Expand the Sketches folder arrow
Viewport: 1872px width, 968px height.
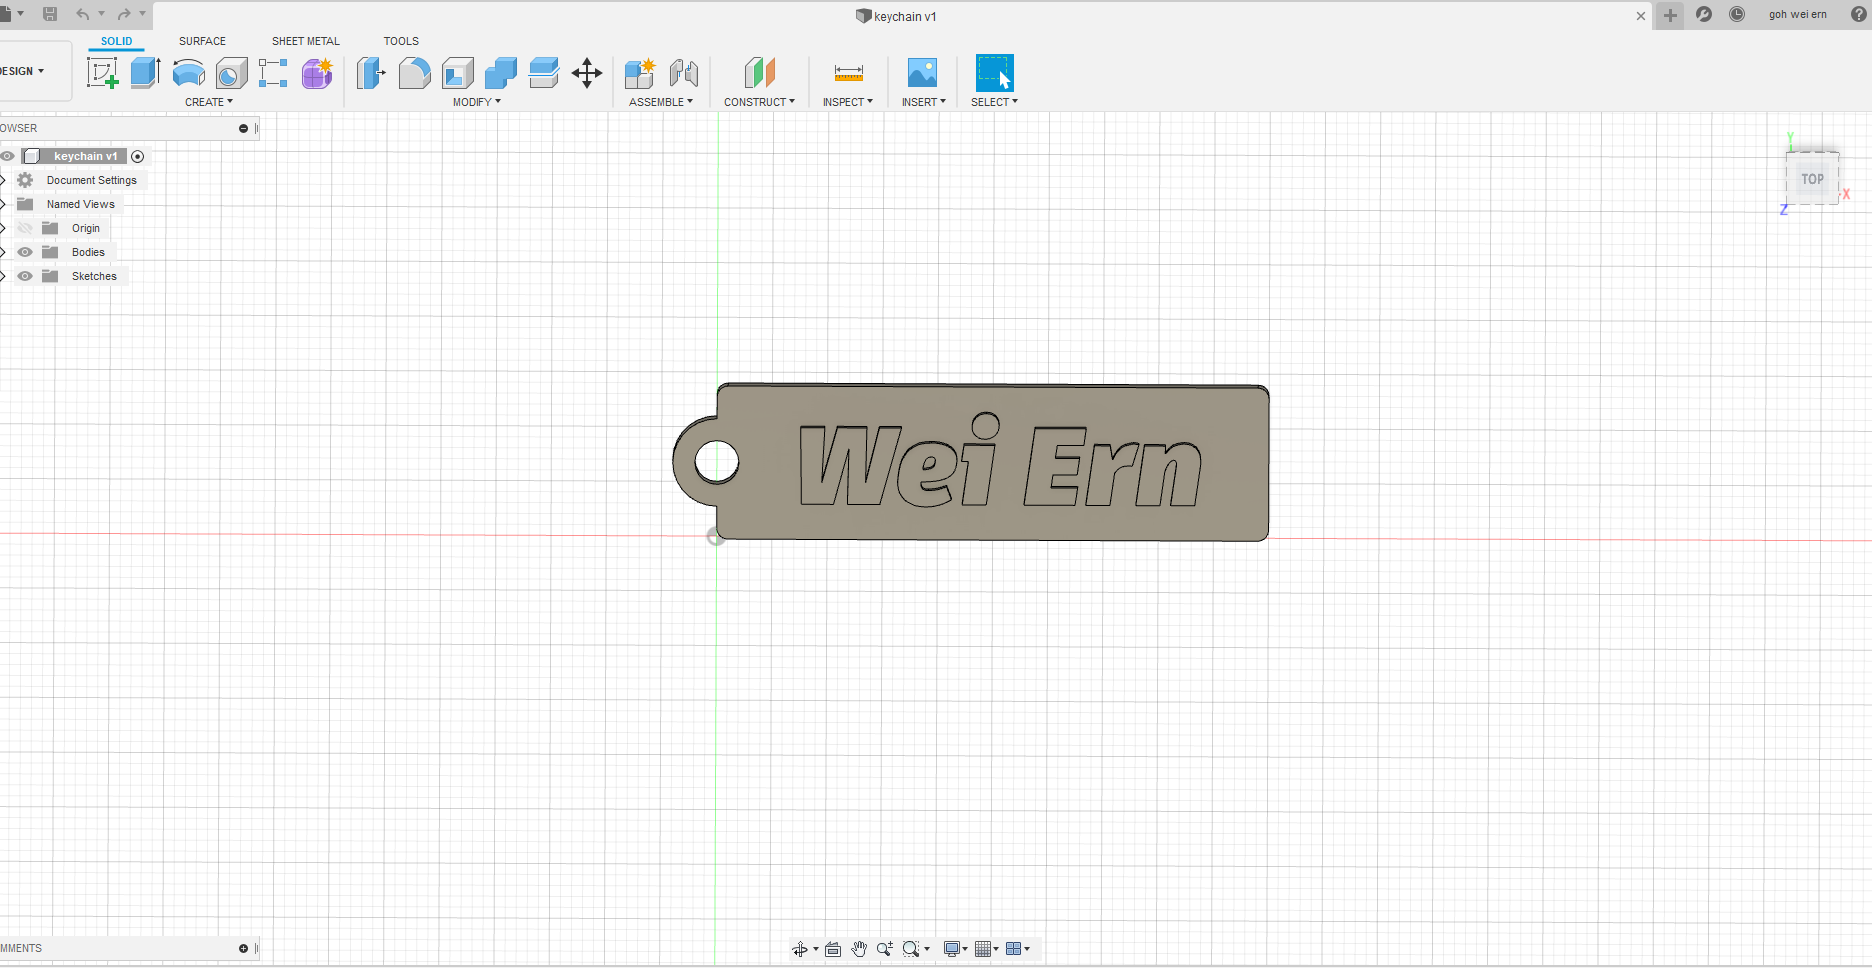click(x=3, y=276)
